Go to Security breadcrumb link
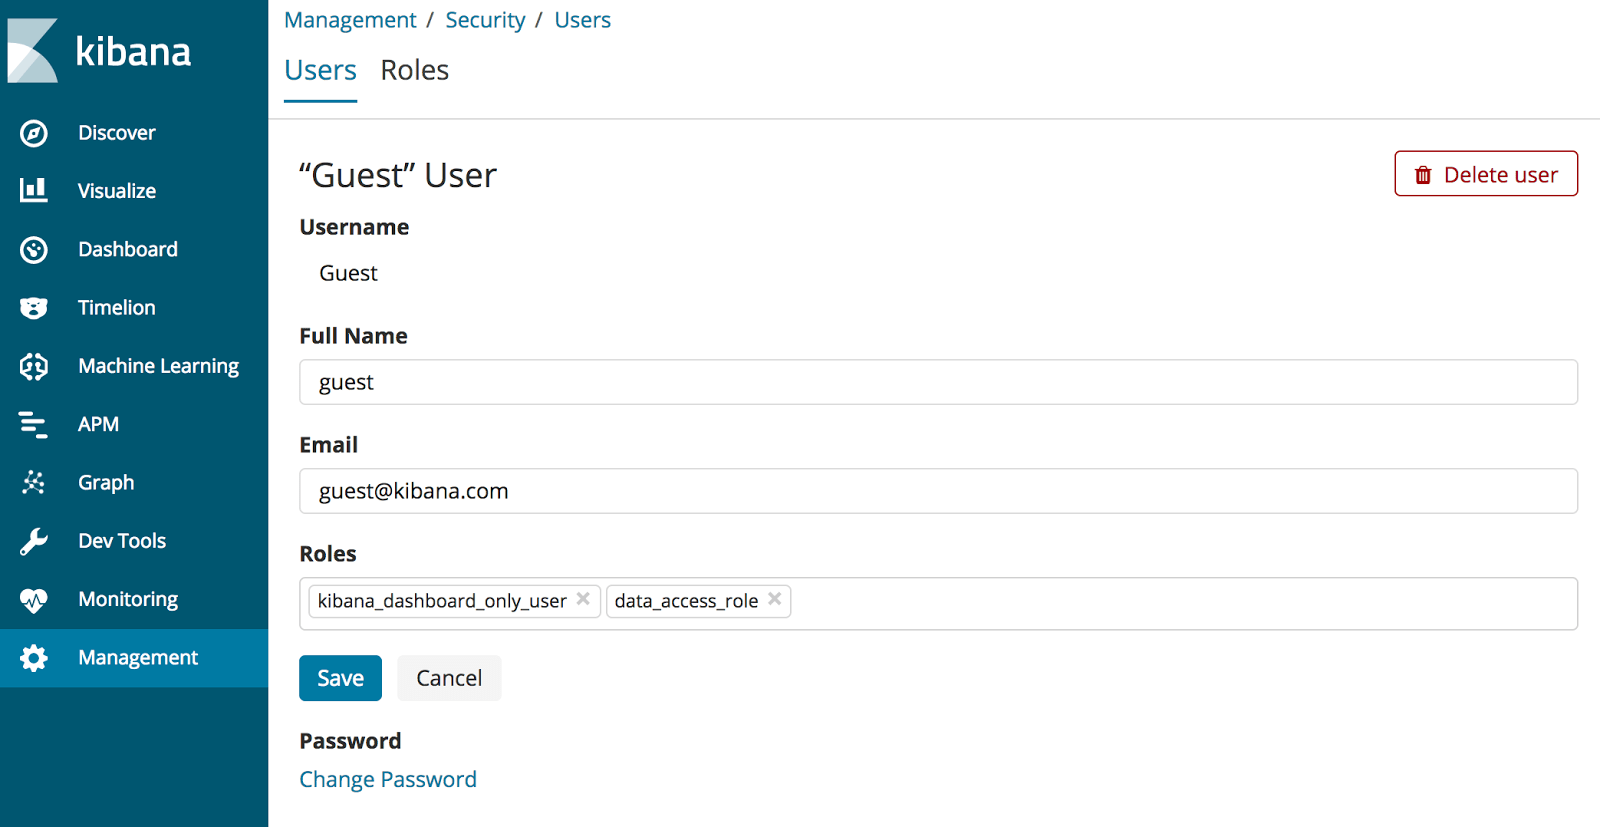 [x=485, y=20]
